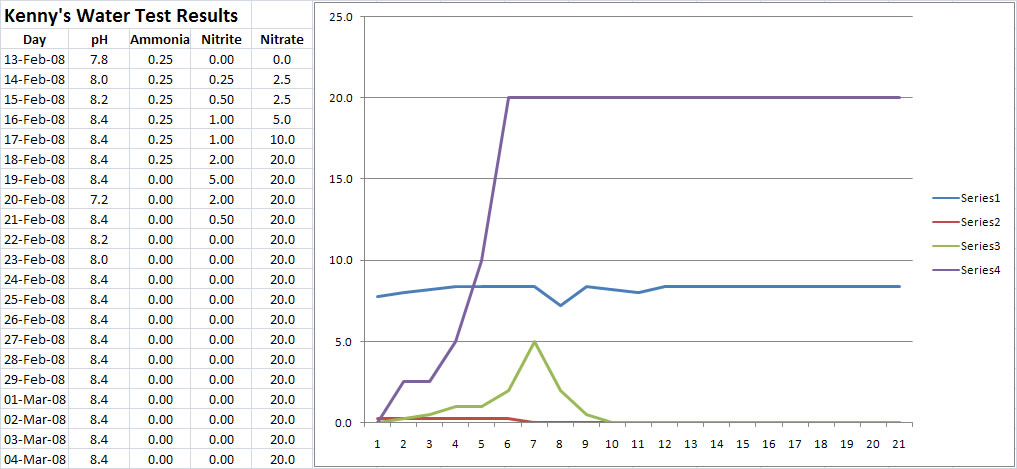The height and width of the screenshot is (469, 1017).
Task: Click the Ammonia column header cell
Action: (158, 40)
